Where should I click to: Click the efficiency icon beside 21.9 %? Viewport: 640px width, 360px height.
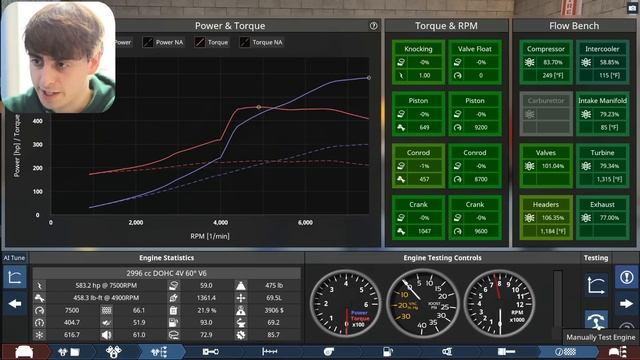pyautogui.click(x=173, y=310)
